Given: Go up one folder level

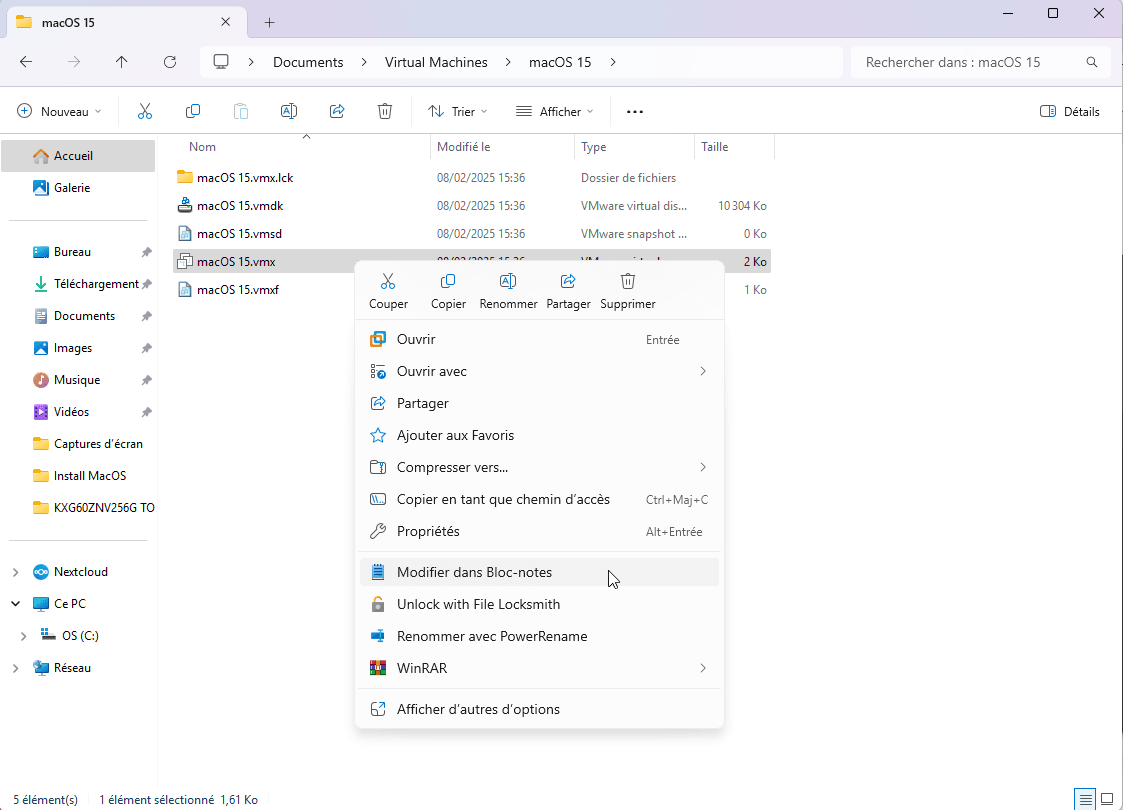Looking at the screenshot, I should (x=122, y=62).
